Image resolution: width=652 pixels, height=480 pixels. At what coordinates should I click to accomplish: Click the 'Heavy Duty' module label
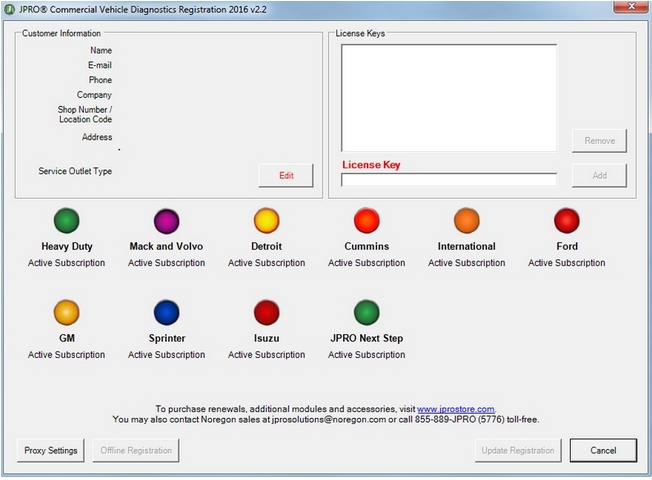point(67,246)
